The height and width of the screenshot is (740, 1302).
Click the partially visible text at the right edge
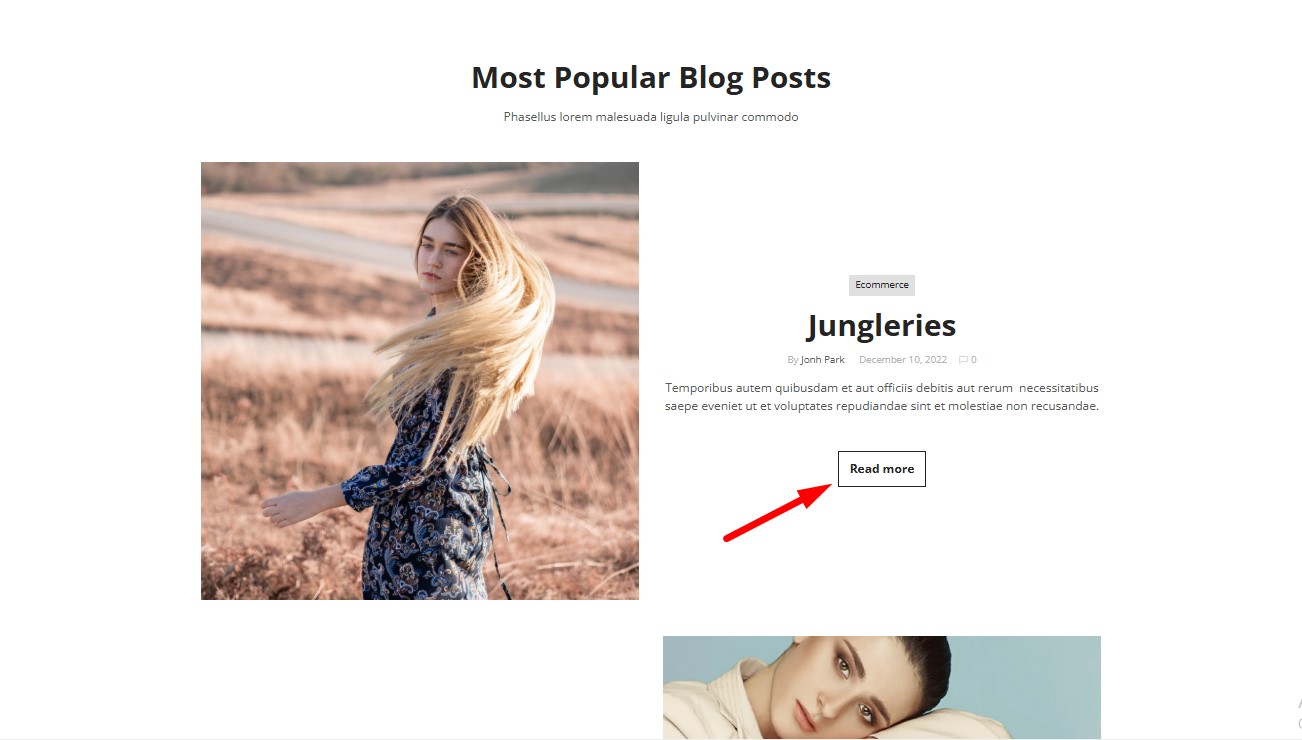click(1299, 713)
